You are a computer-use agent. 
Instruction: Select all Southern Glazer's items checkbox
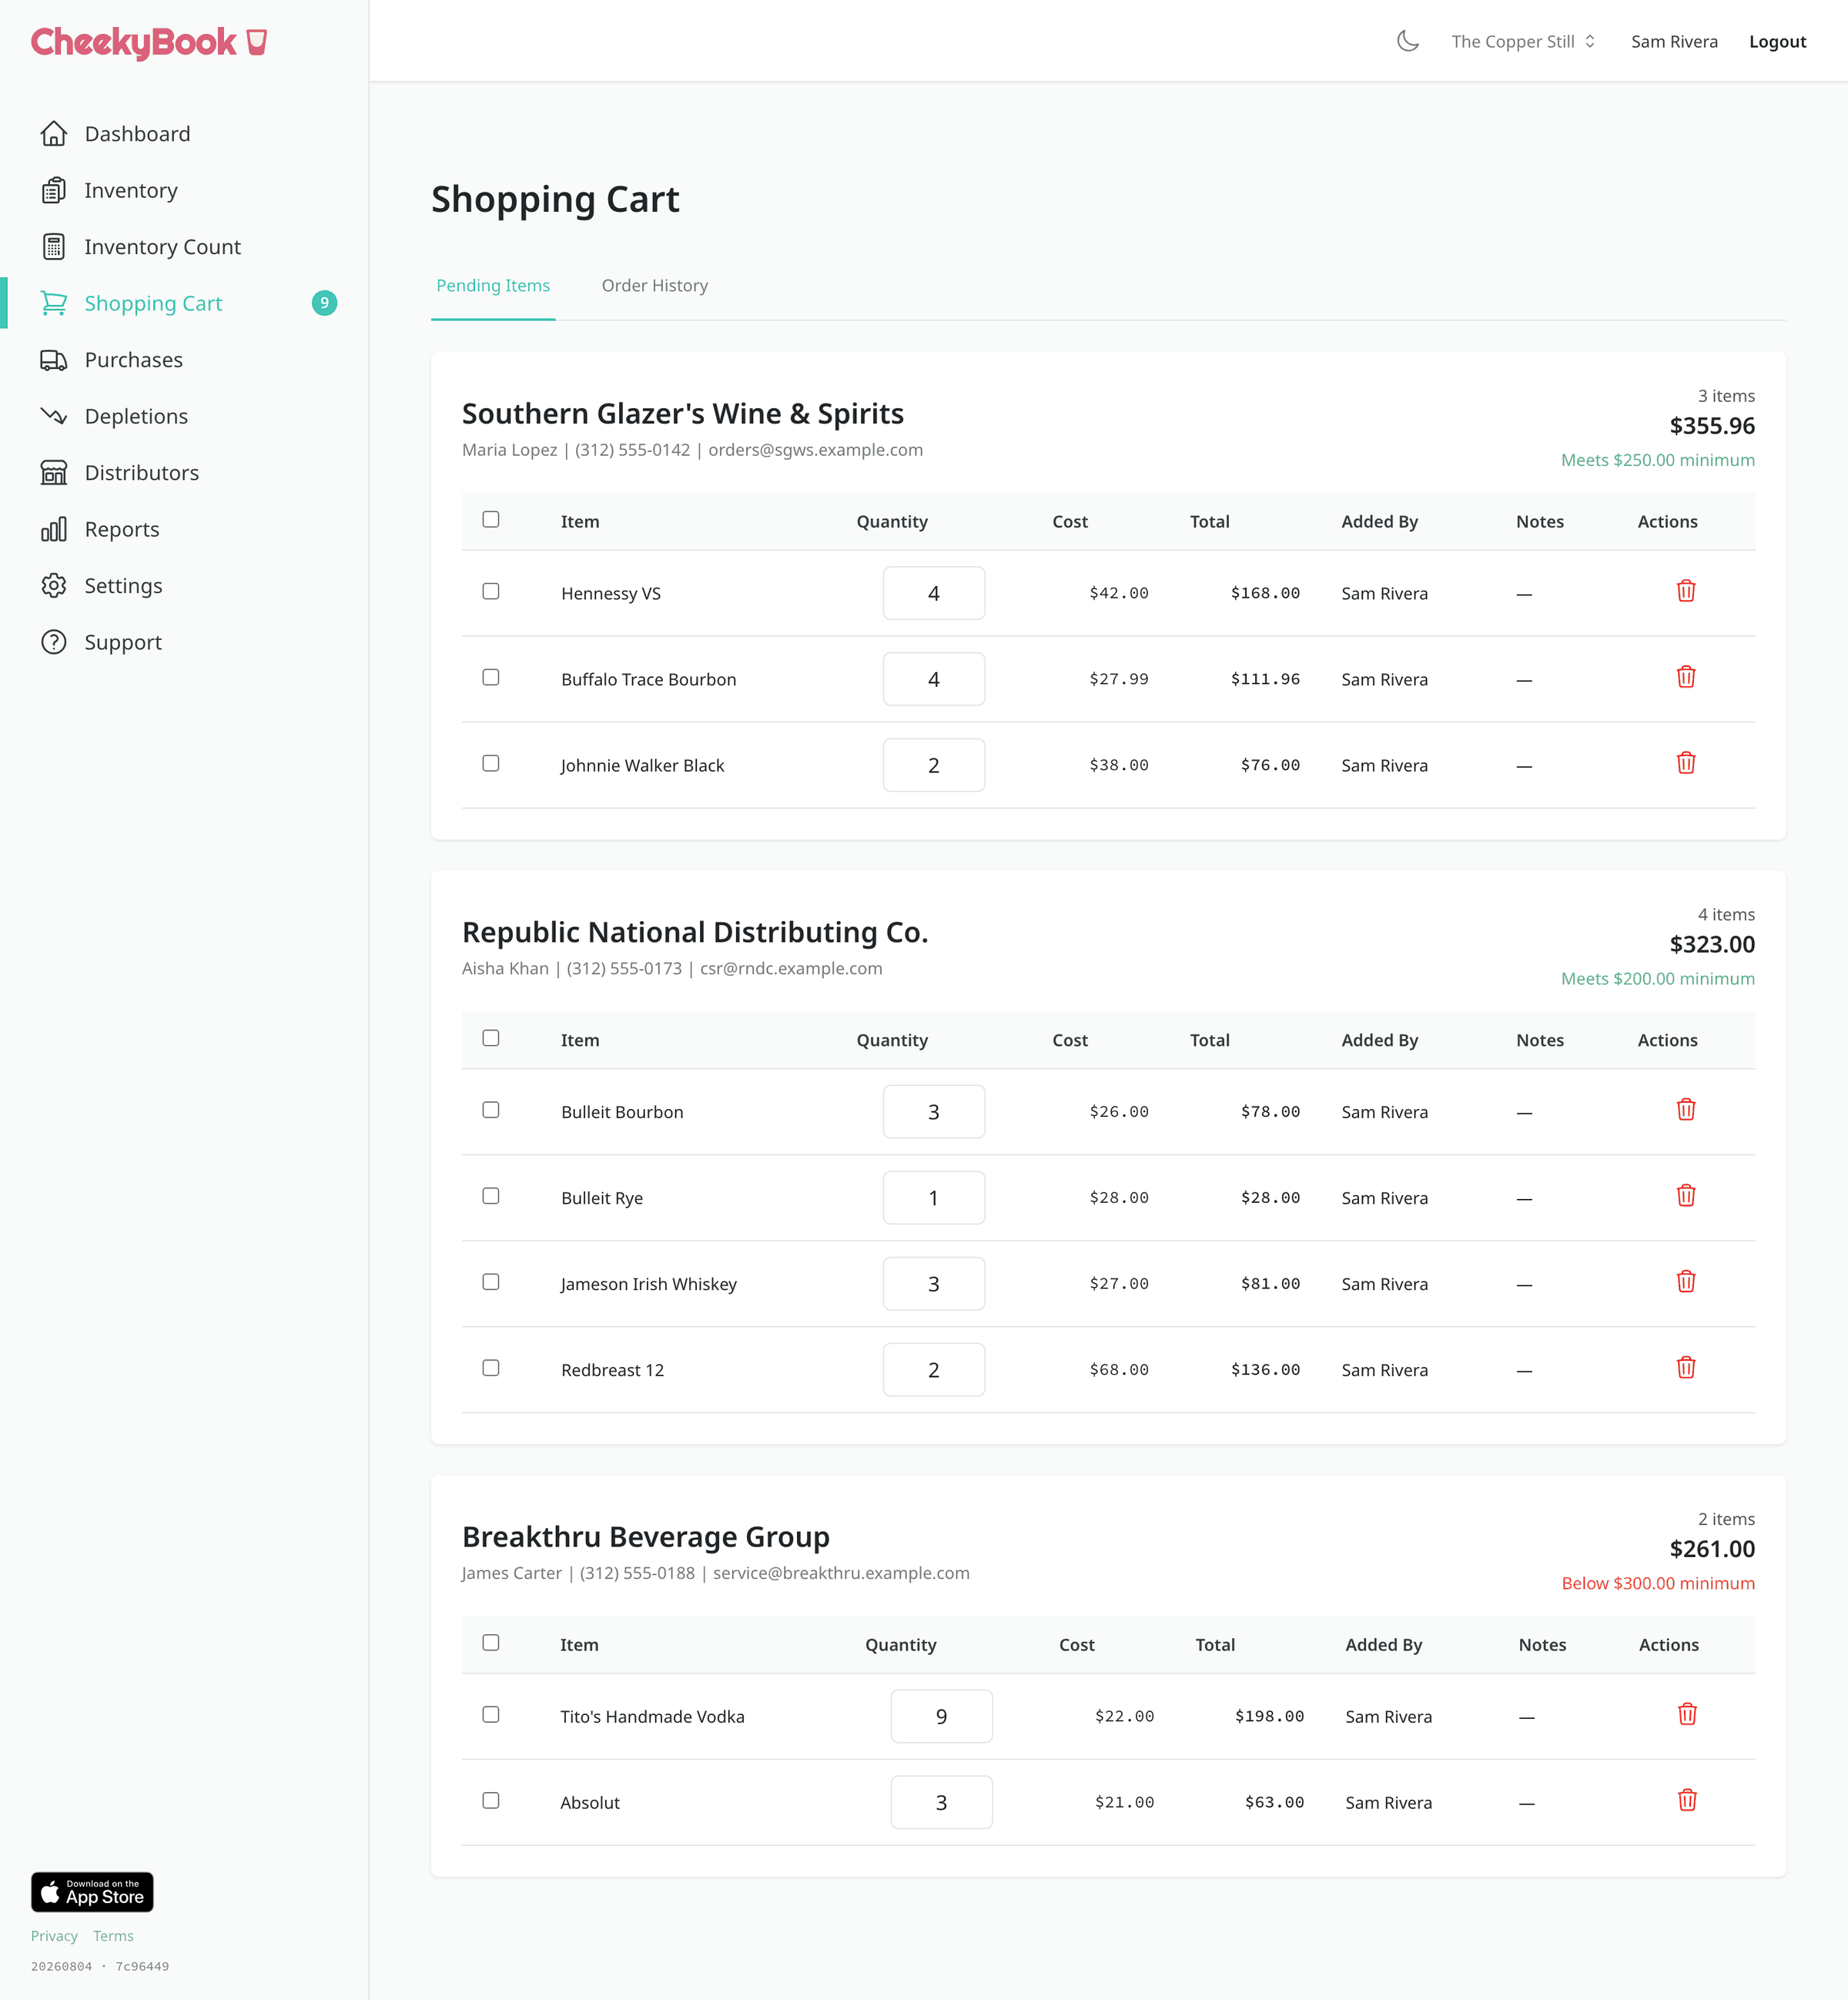pyautogui.click(x=491, y=519)
